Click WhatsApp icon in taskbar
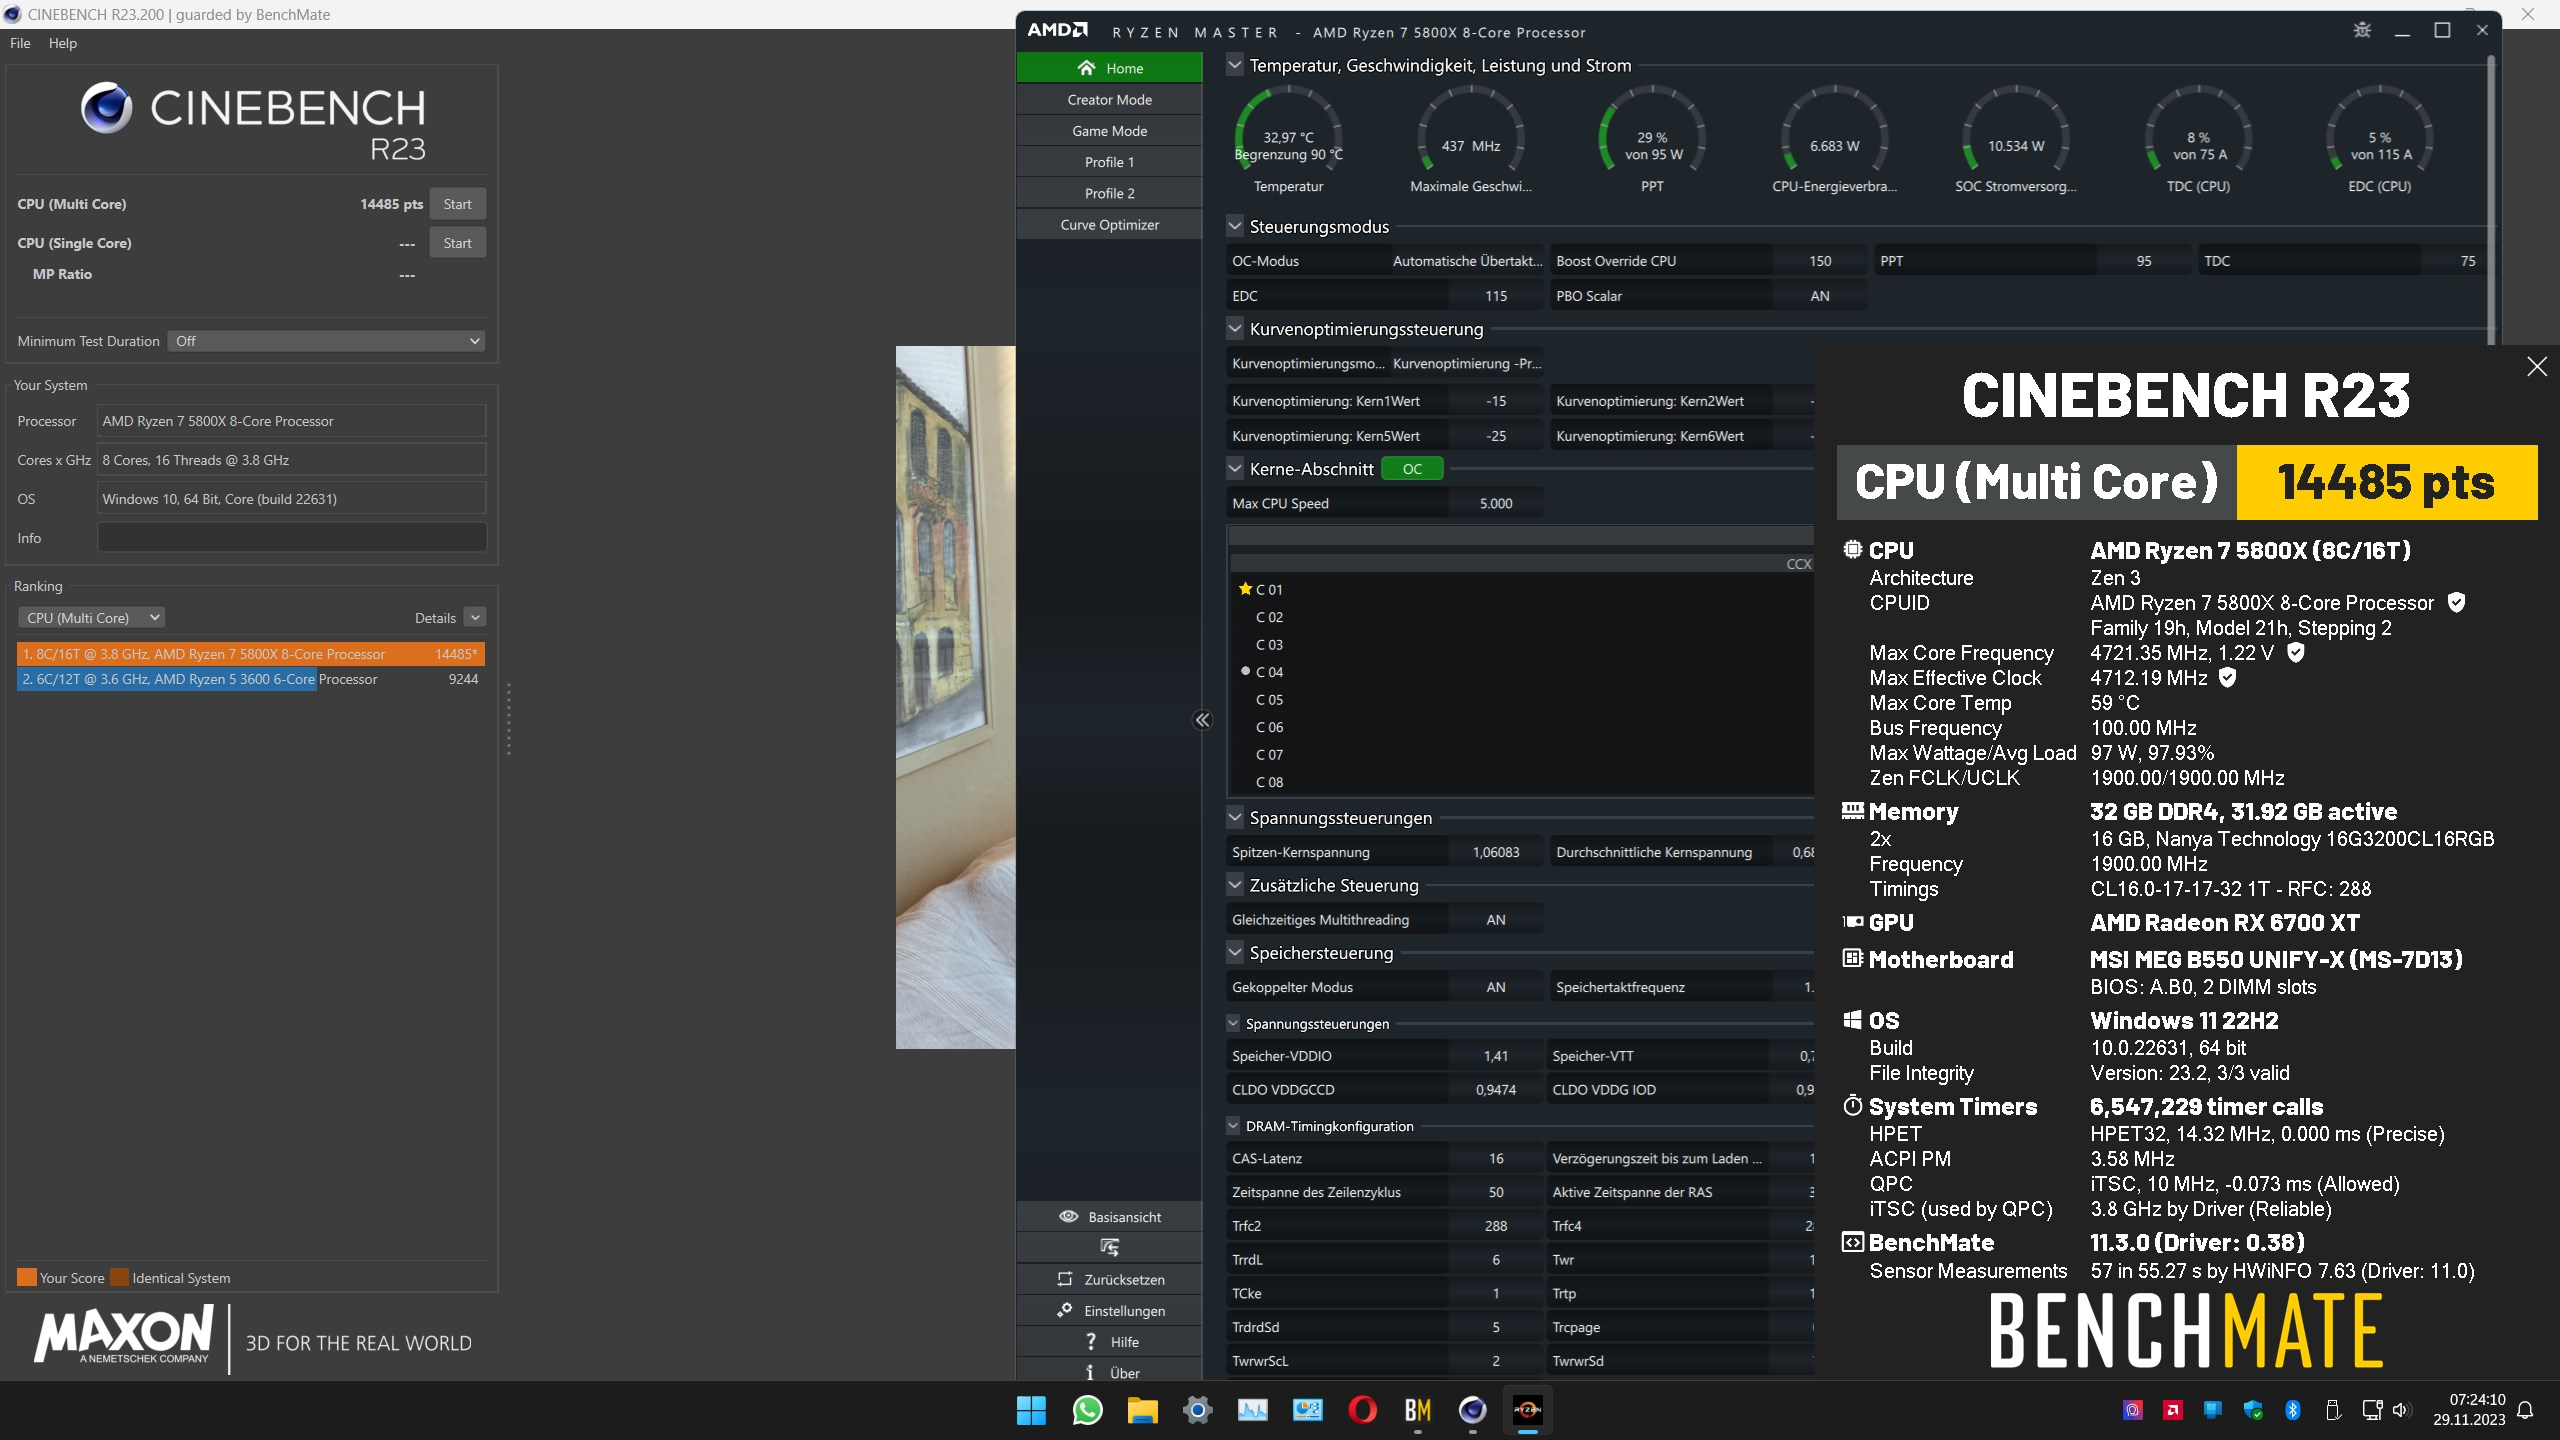Image resolution: width=2560 pixels, height=1440 pixels. (x=1087, y=1410)
